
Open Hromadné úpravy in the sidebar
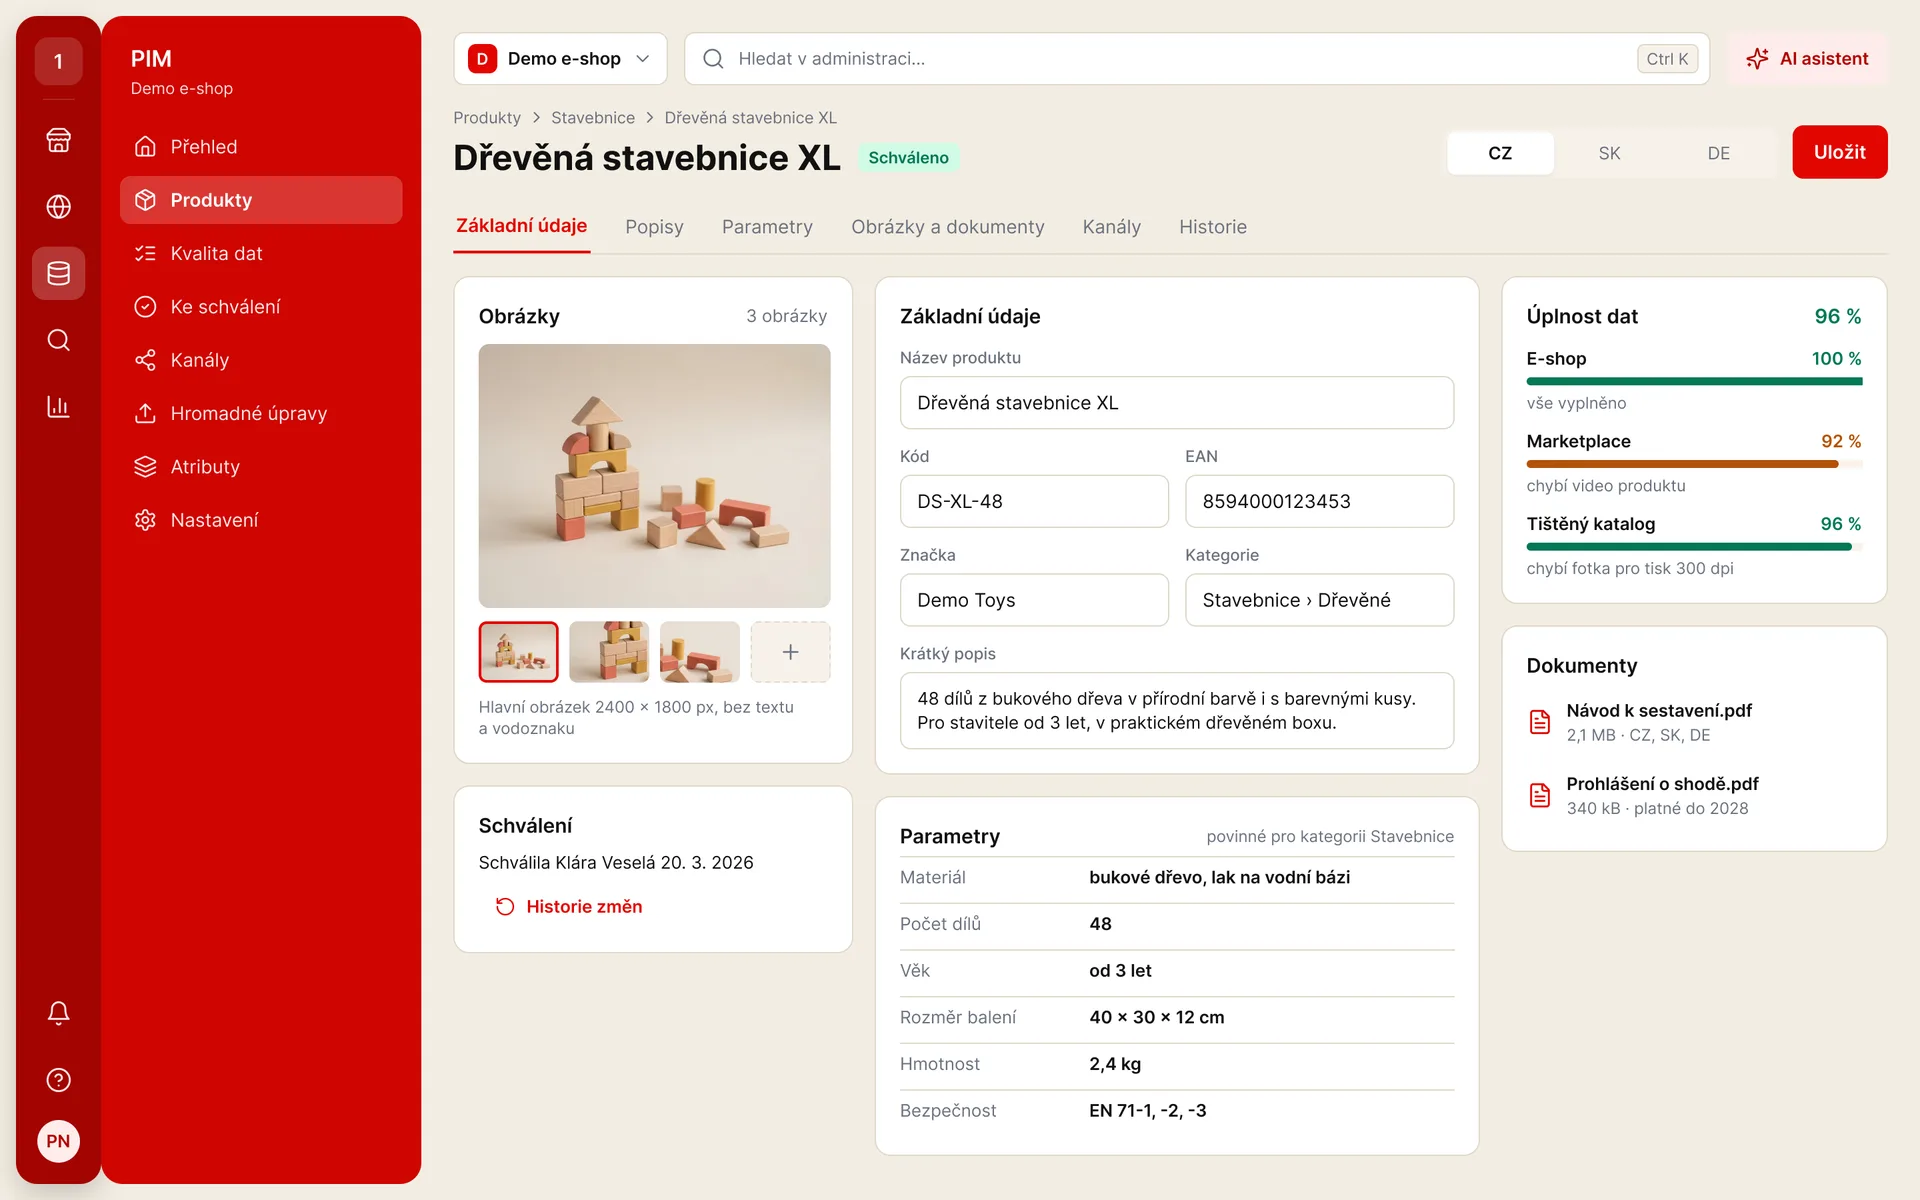pos(261,413)
